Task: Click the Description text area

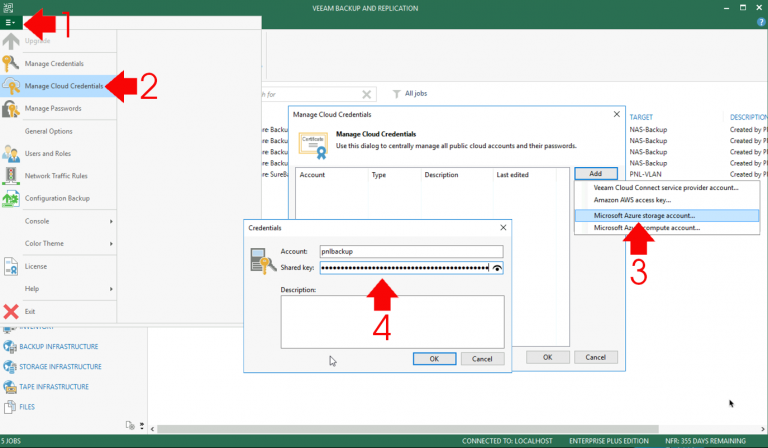Action: [392, 322]
